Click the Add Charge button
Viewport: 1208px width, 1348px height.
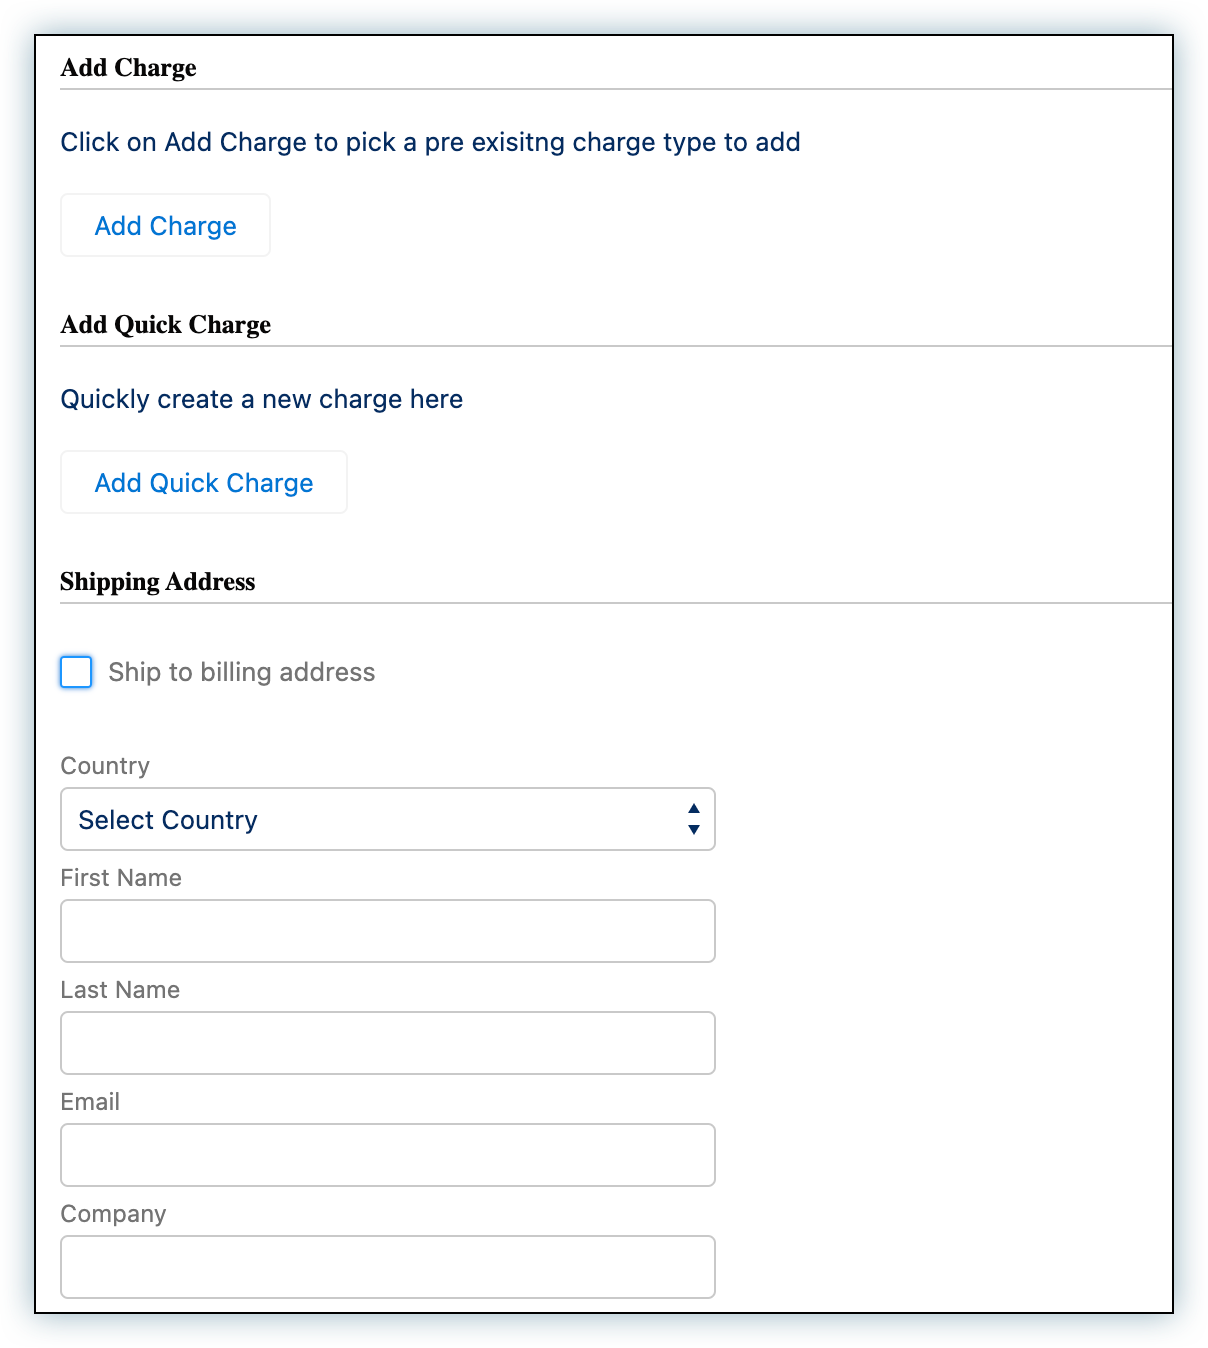pos(165,226)
